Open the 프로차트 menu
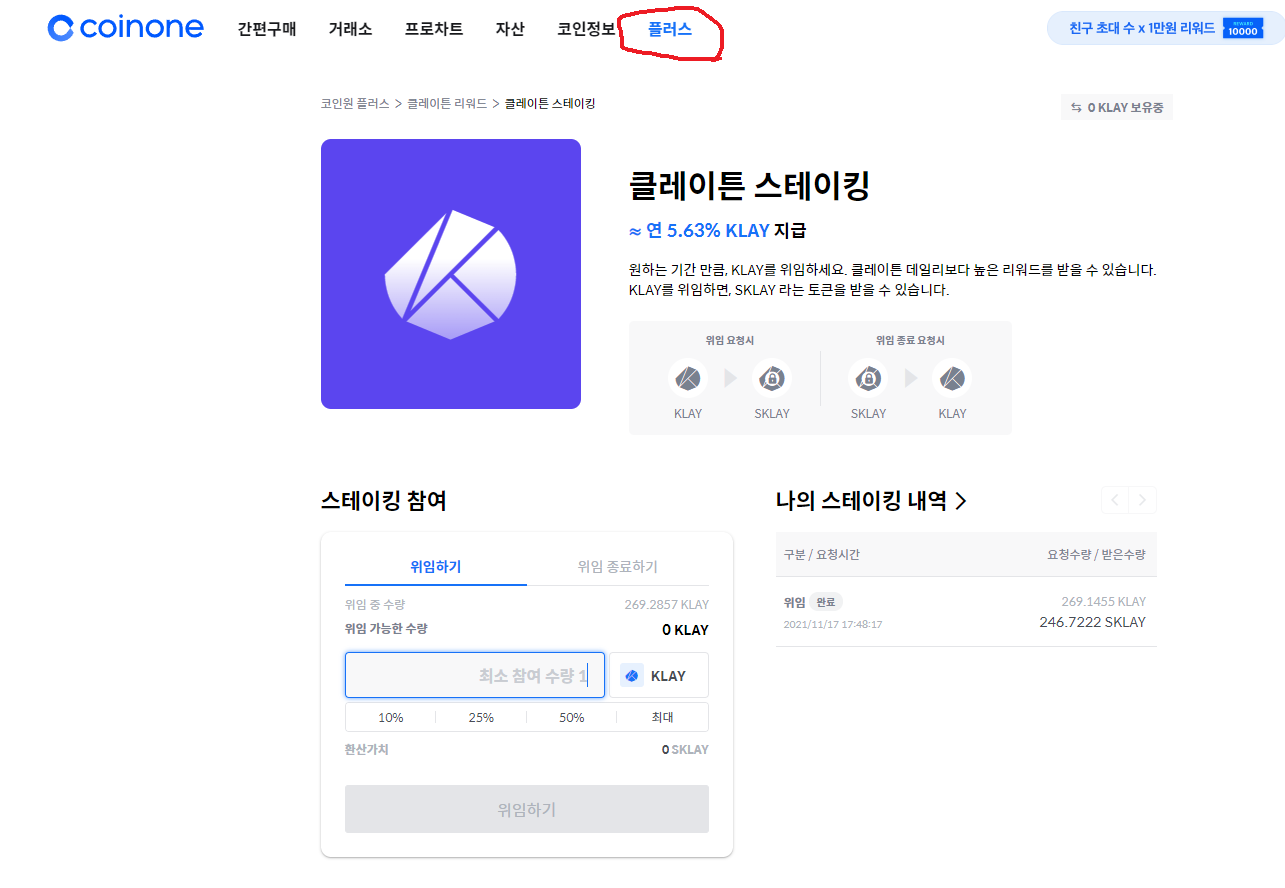This screenshot has height=888, width=1285. coord(434,29)
